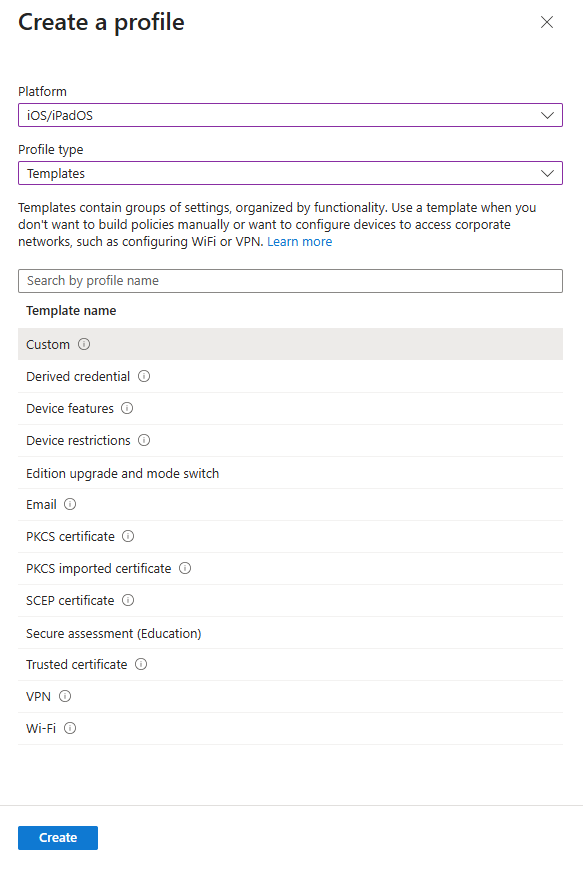This screenshot has width=583, height=875.
Task: View the SCEP certificate info tooltip
Action: pyautogui.click(x=128, y=600)
